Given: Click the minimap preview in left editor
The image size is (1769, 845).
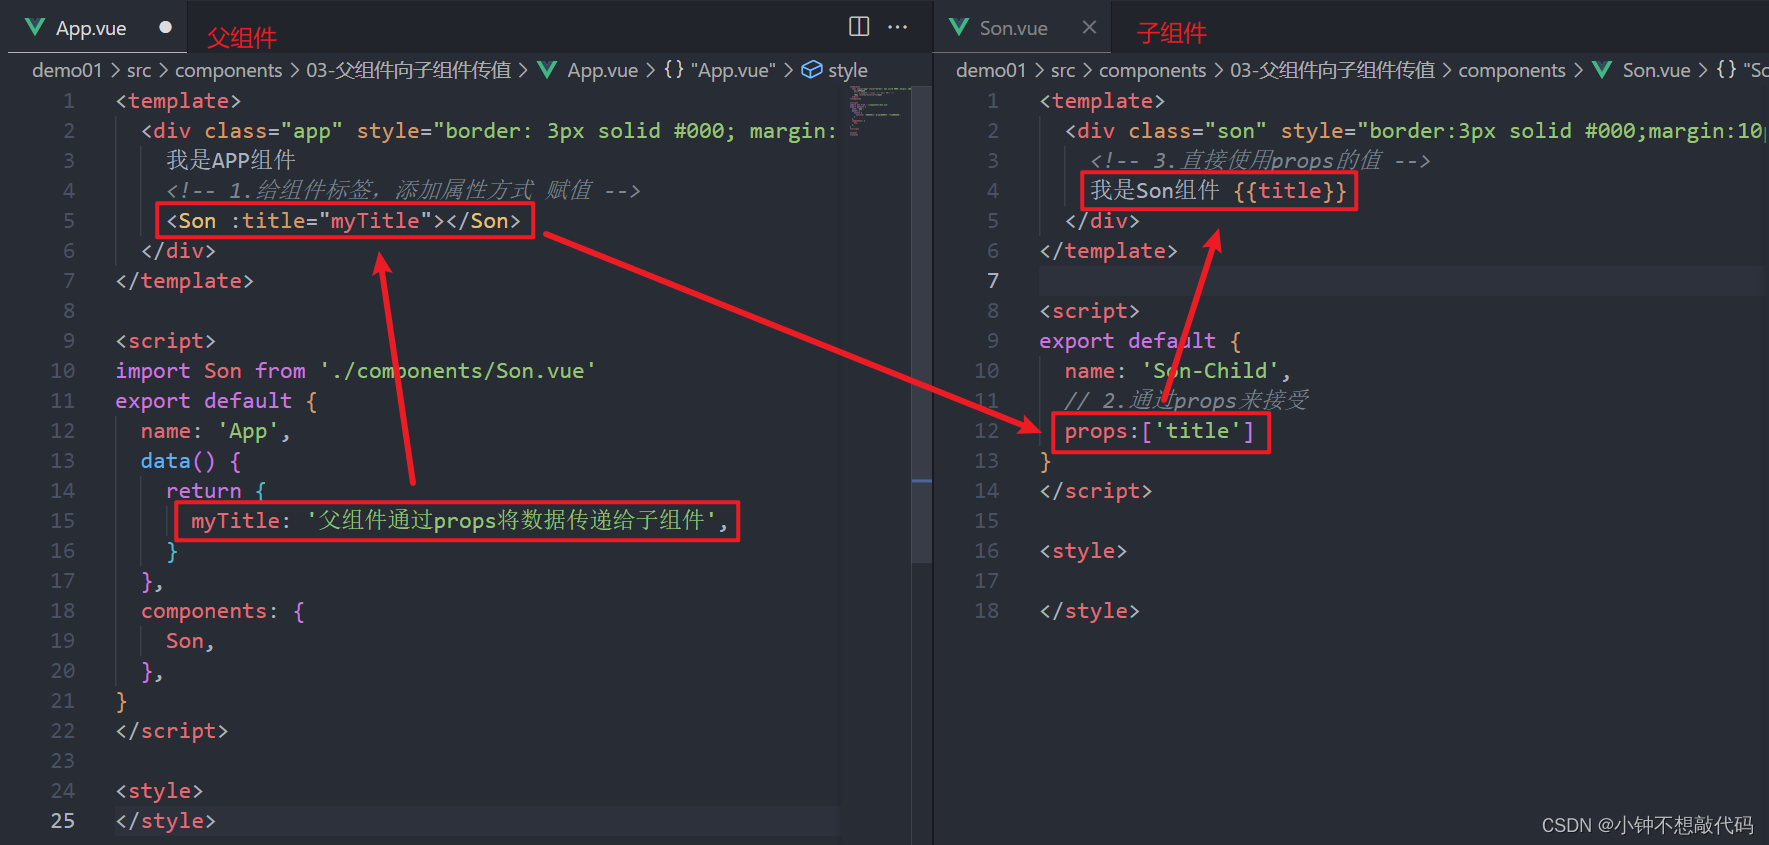Looking at the screenshot, I should pos(880,110).
